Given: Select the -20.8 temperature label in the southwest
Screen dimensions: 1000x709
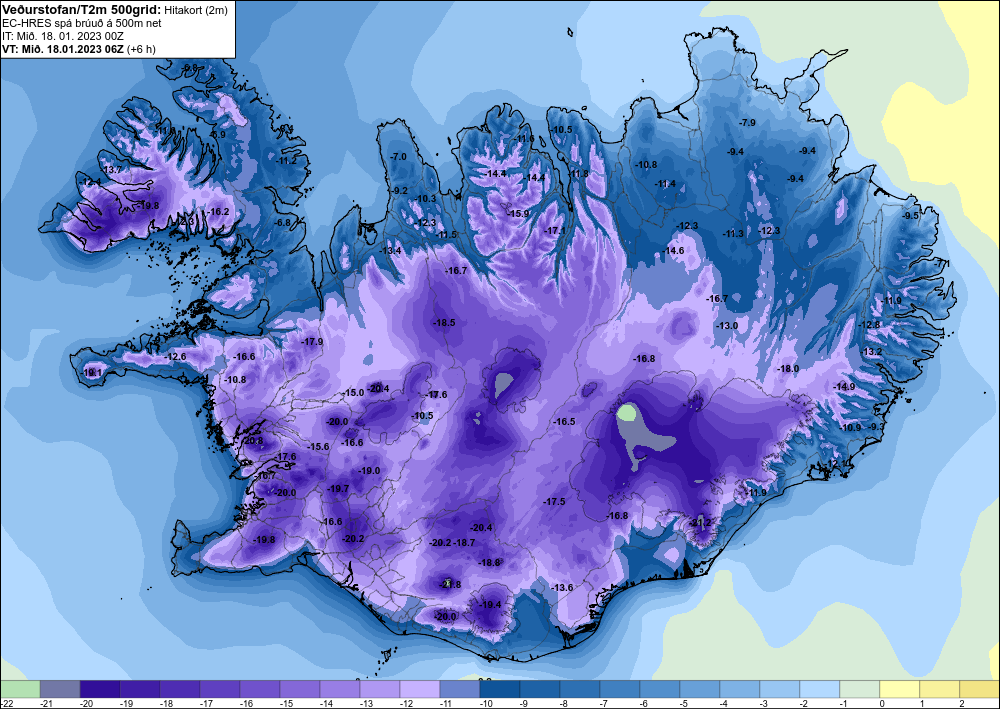Looking at the screenshot, I should (253, 441).
